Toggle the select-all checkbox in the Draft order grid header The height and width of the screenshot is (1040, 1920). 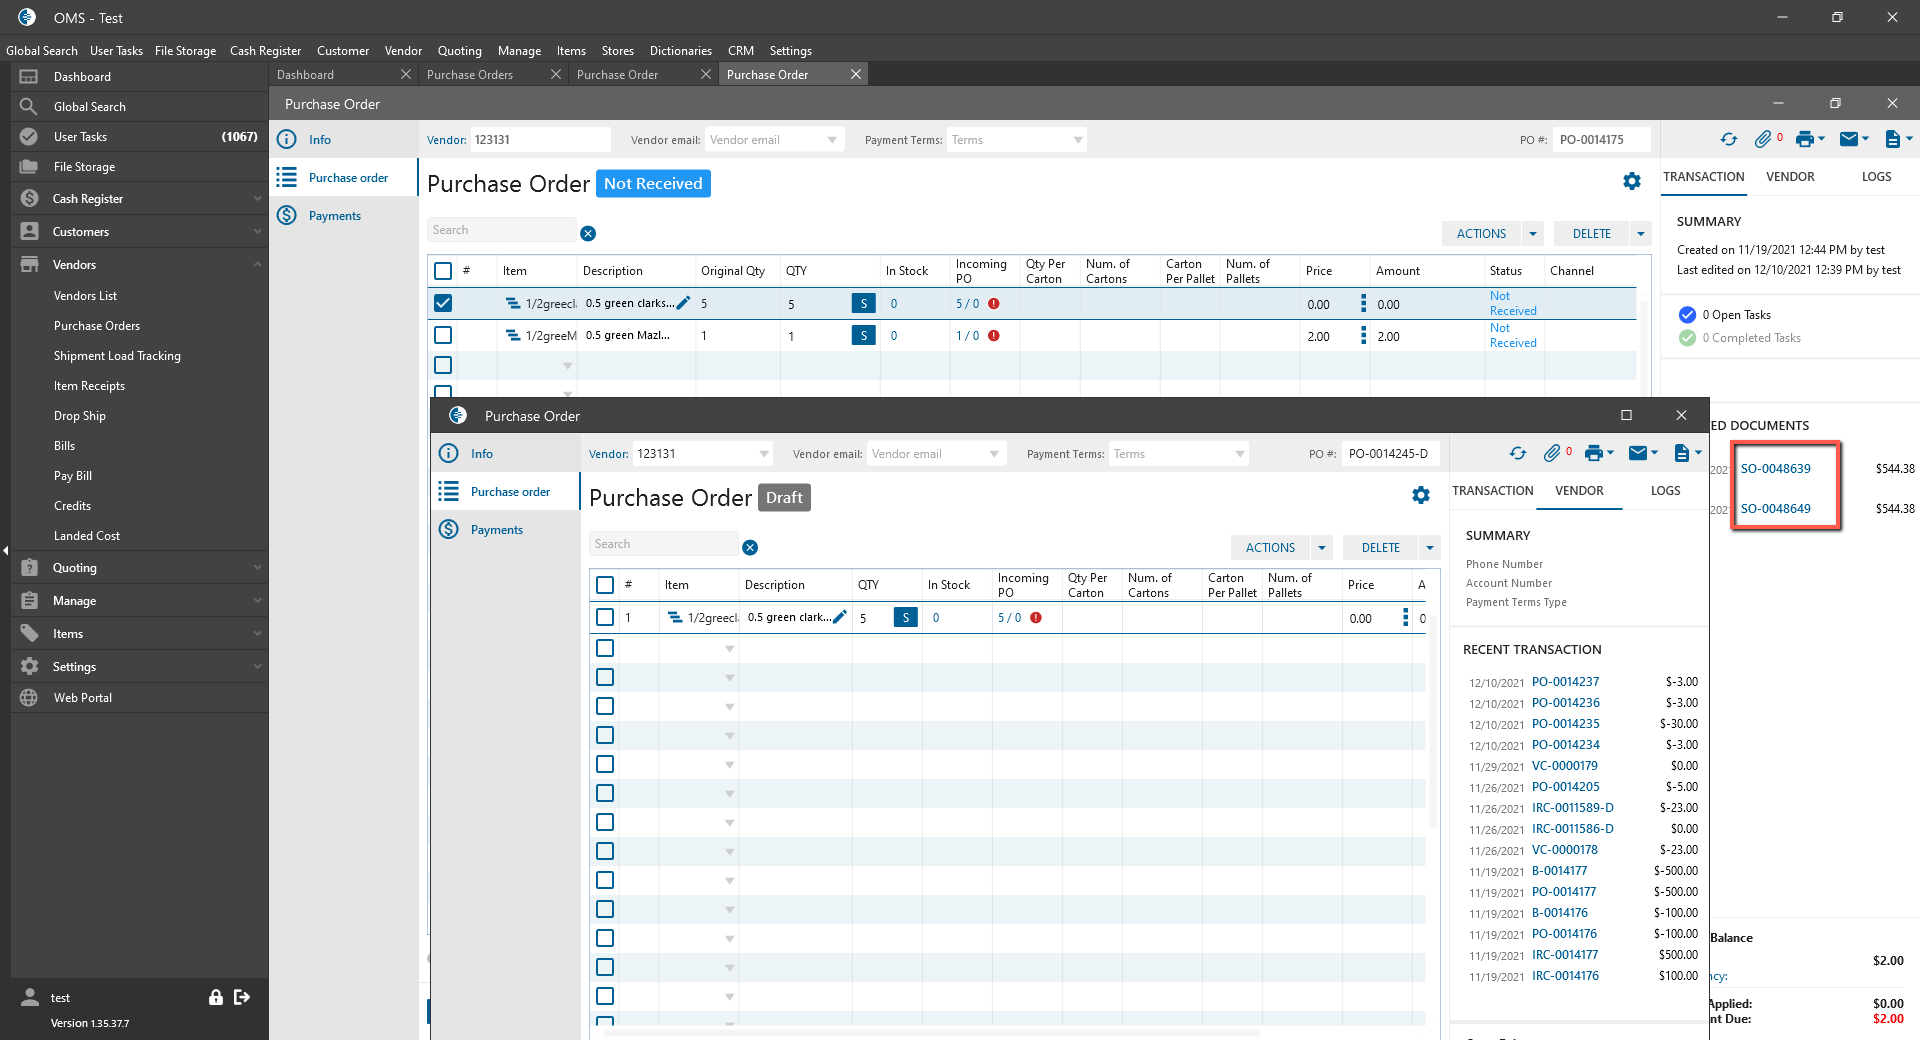point(605,585)
